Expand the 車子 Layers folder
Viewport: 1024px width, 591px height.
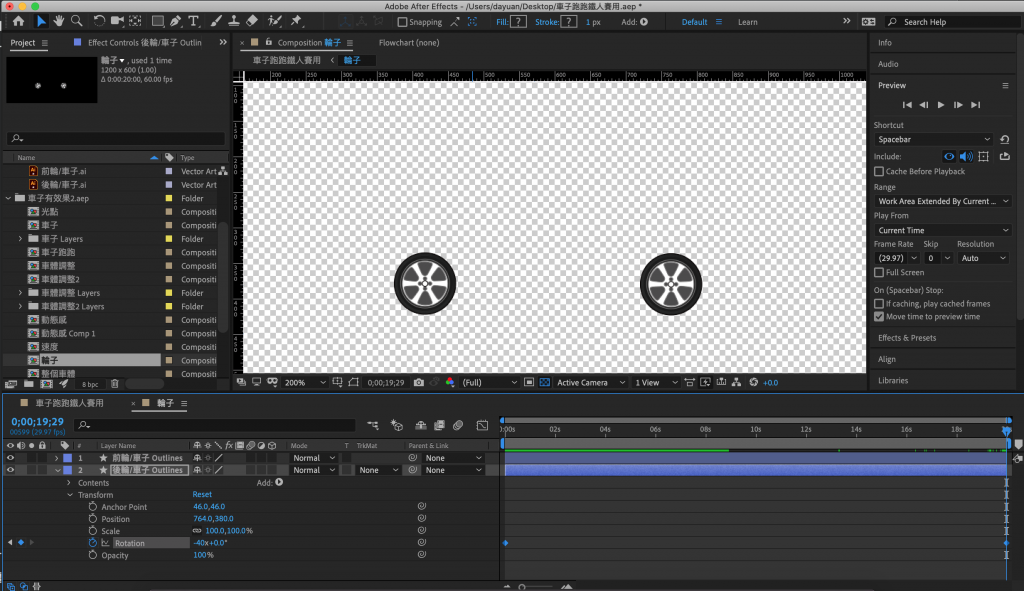tap(21, 239)
